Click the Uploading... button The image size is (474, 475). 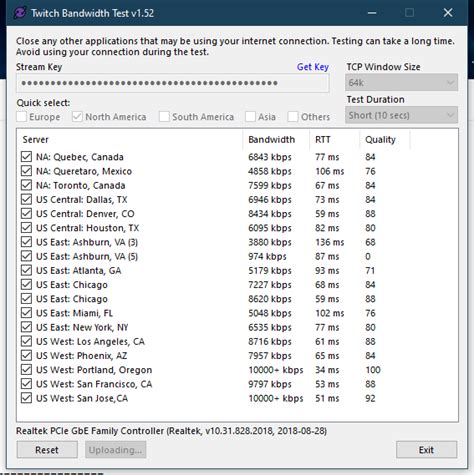pos(115,450)
